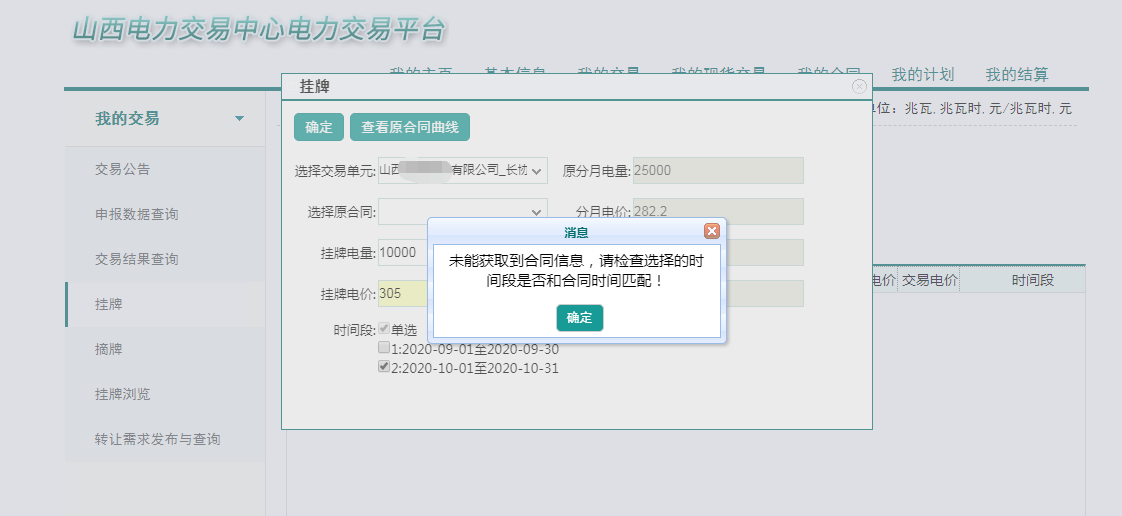Select 摘牌 in the sidebar
Image resolution: width=1122 pixels, height=516 pixels.
pyautogui.click(x=109, y=349)
